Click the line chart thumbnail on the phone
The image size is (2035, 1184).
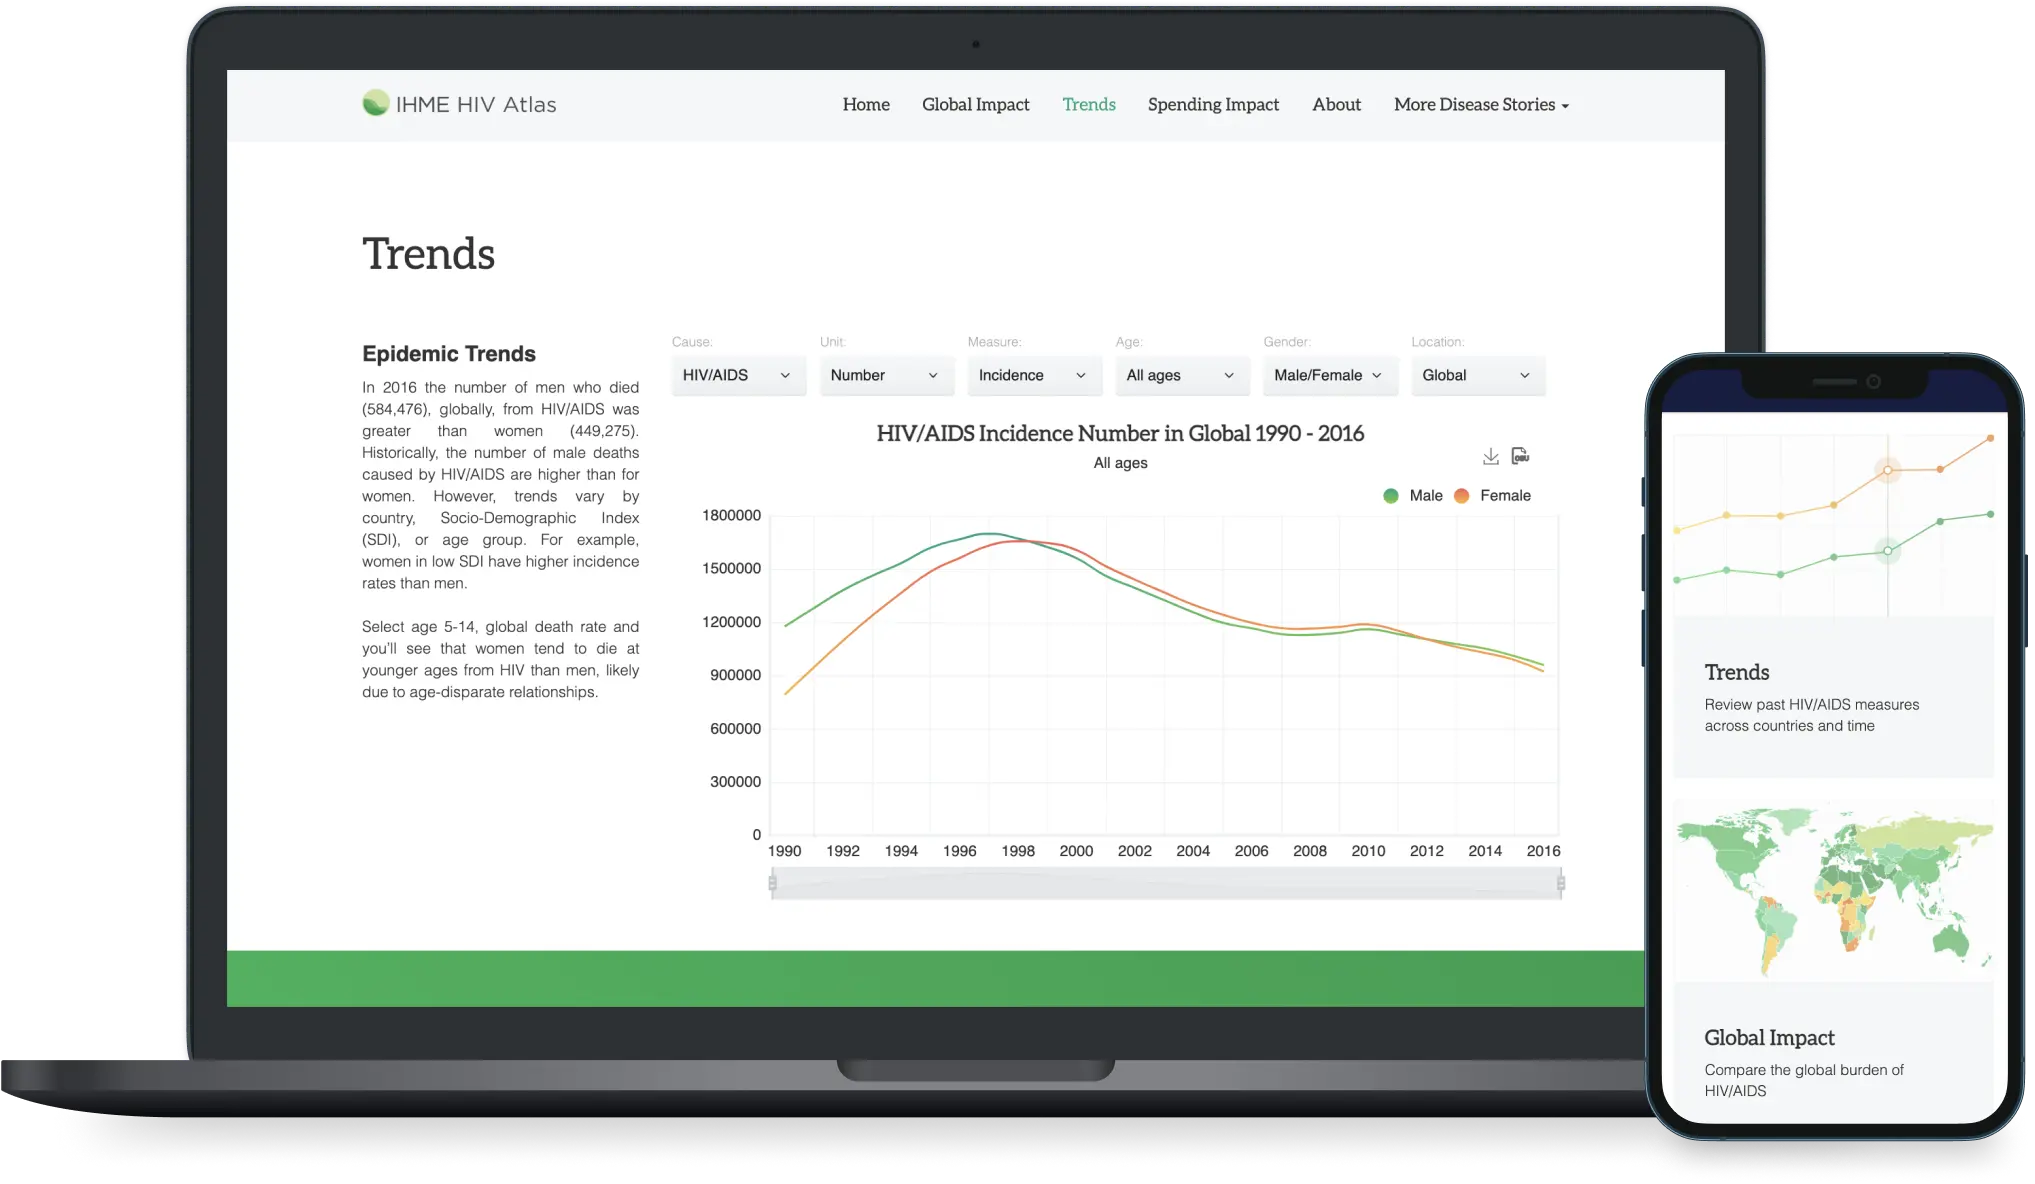(x=1833, y=524)
